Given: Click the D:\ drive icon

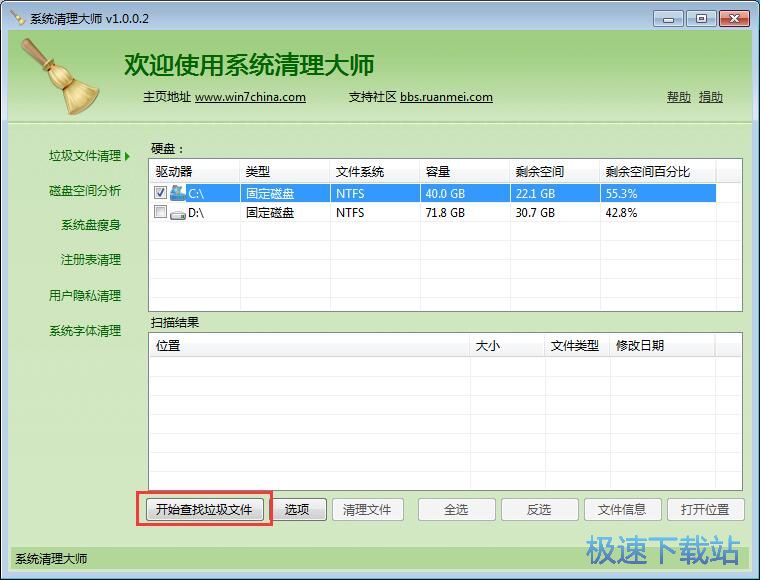Looking at the screenshot, I should [x=178, y=213].
